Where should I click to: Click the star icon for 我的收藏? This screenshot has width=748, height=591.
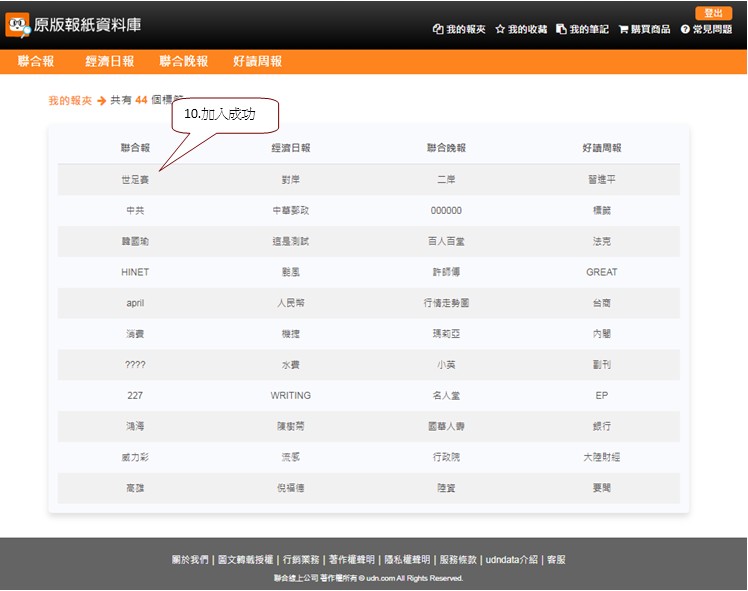(x=500, y=29)
